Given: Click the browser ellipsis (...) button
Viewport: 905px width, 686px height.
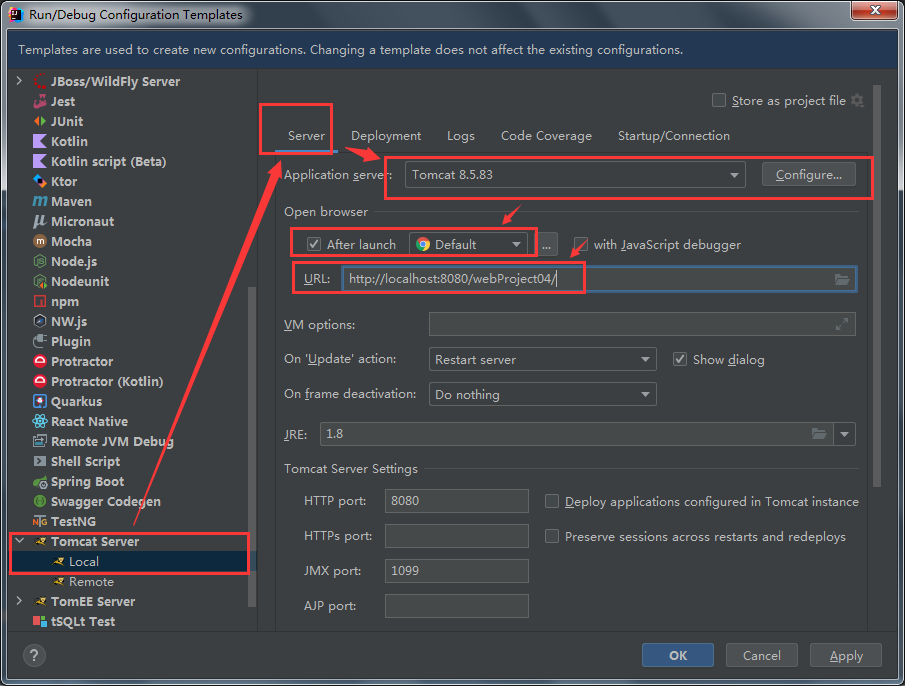Looking at the screenshot, I should click(x=546, y=245).
